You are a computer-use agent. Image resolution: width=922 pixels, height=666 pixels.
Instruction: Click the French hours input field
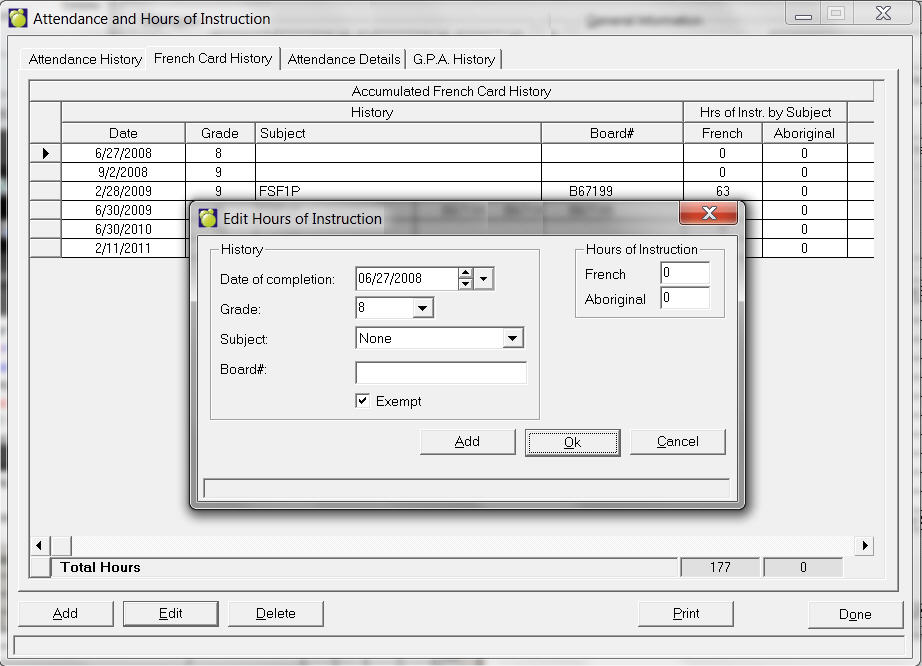(x=685, y=273)
